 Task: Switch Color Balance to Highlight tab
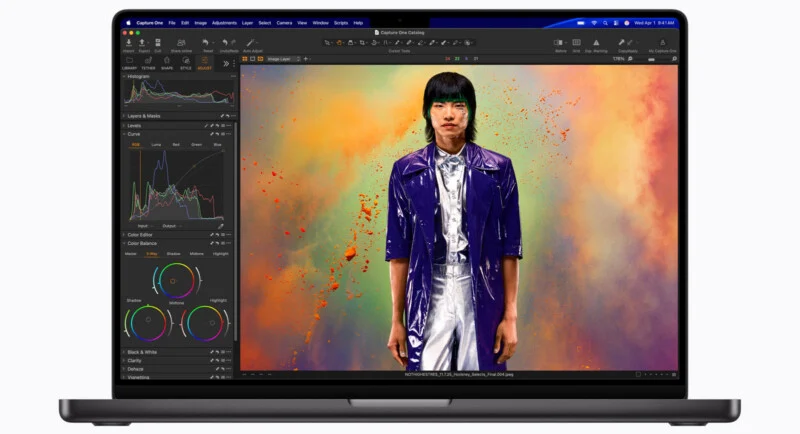click(x=220, y=254)
